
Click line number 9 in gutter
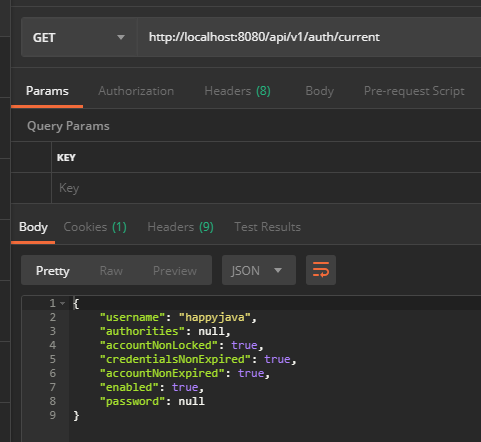click(53, 415)
